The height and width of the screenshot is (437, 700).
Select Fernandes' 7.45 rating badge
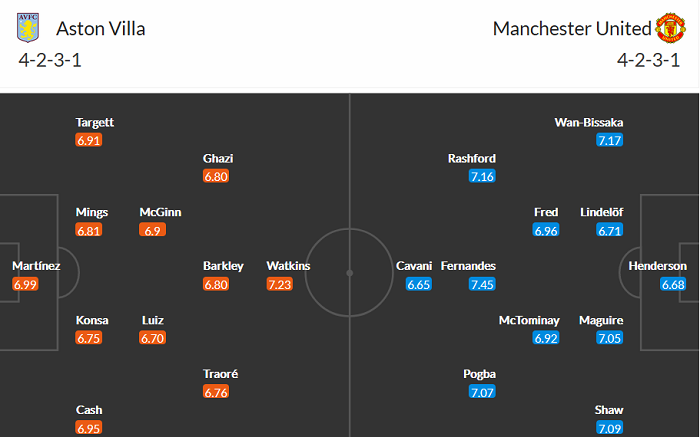[482, 284]
